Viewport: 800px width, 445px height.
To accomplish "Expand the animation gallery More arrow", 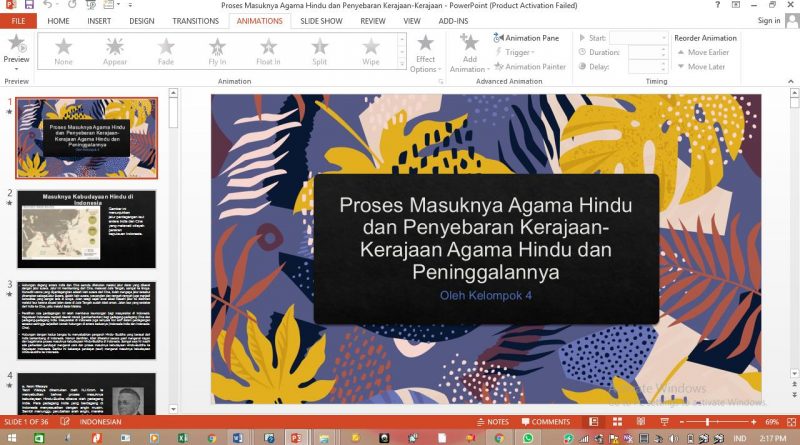I will coord(402,64).
